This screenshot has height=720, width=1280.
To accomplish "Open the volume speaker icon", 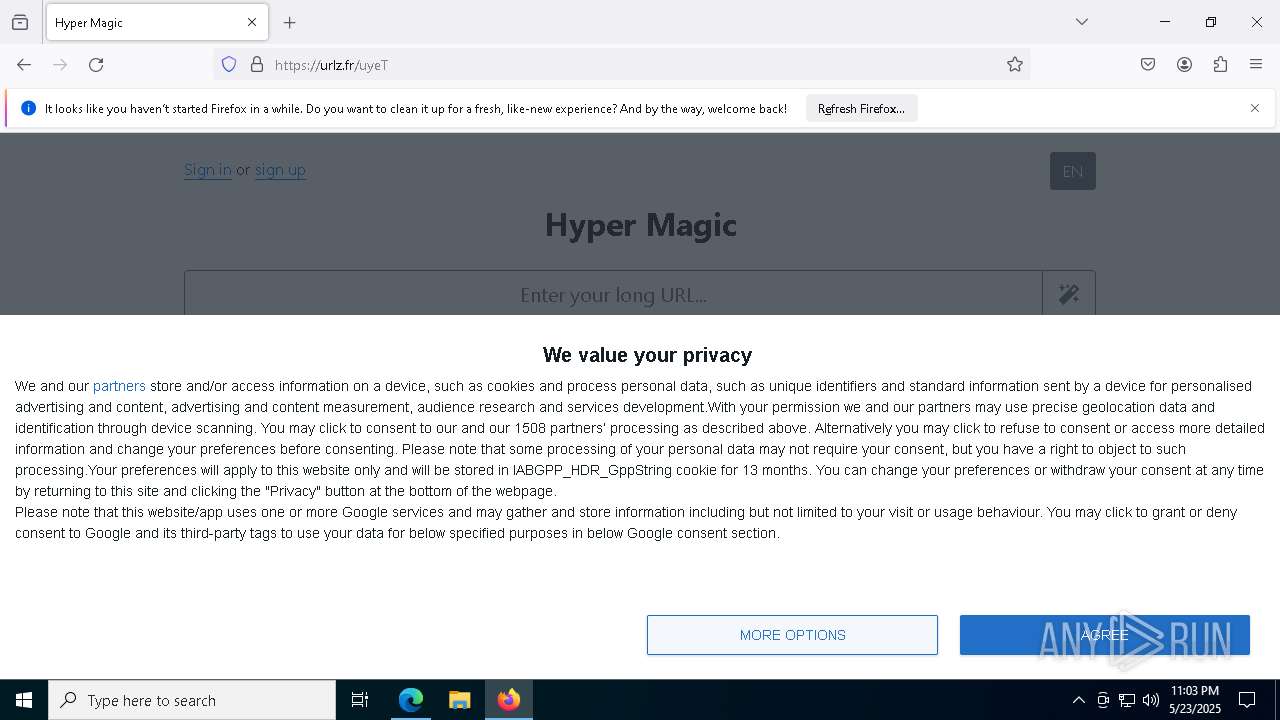I will click(x=1151, y=700).
